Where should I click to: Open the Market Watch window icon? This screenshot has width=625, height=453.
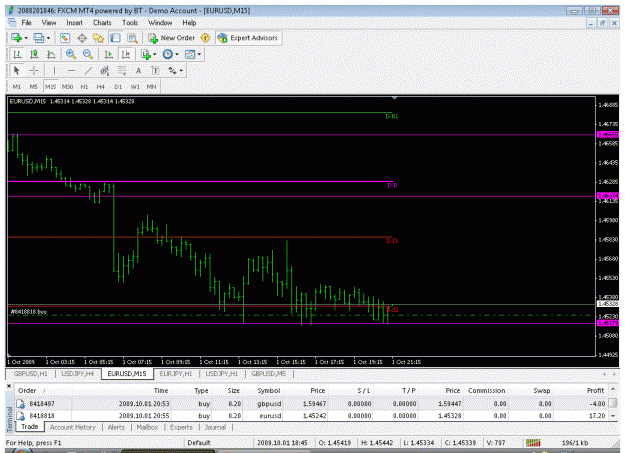click(x=65, y=38)
